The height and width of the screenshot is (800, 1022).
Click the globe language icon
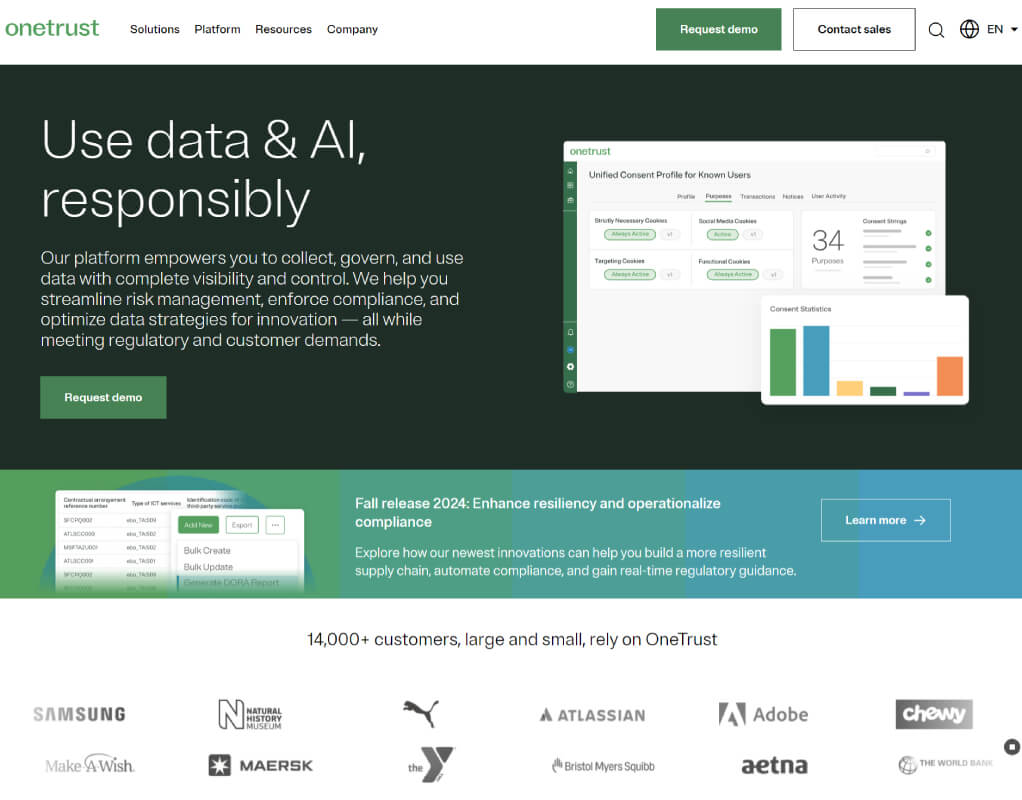coord(969,29)
